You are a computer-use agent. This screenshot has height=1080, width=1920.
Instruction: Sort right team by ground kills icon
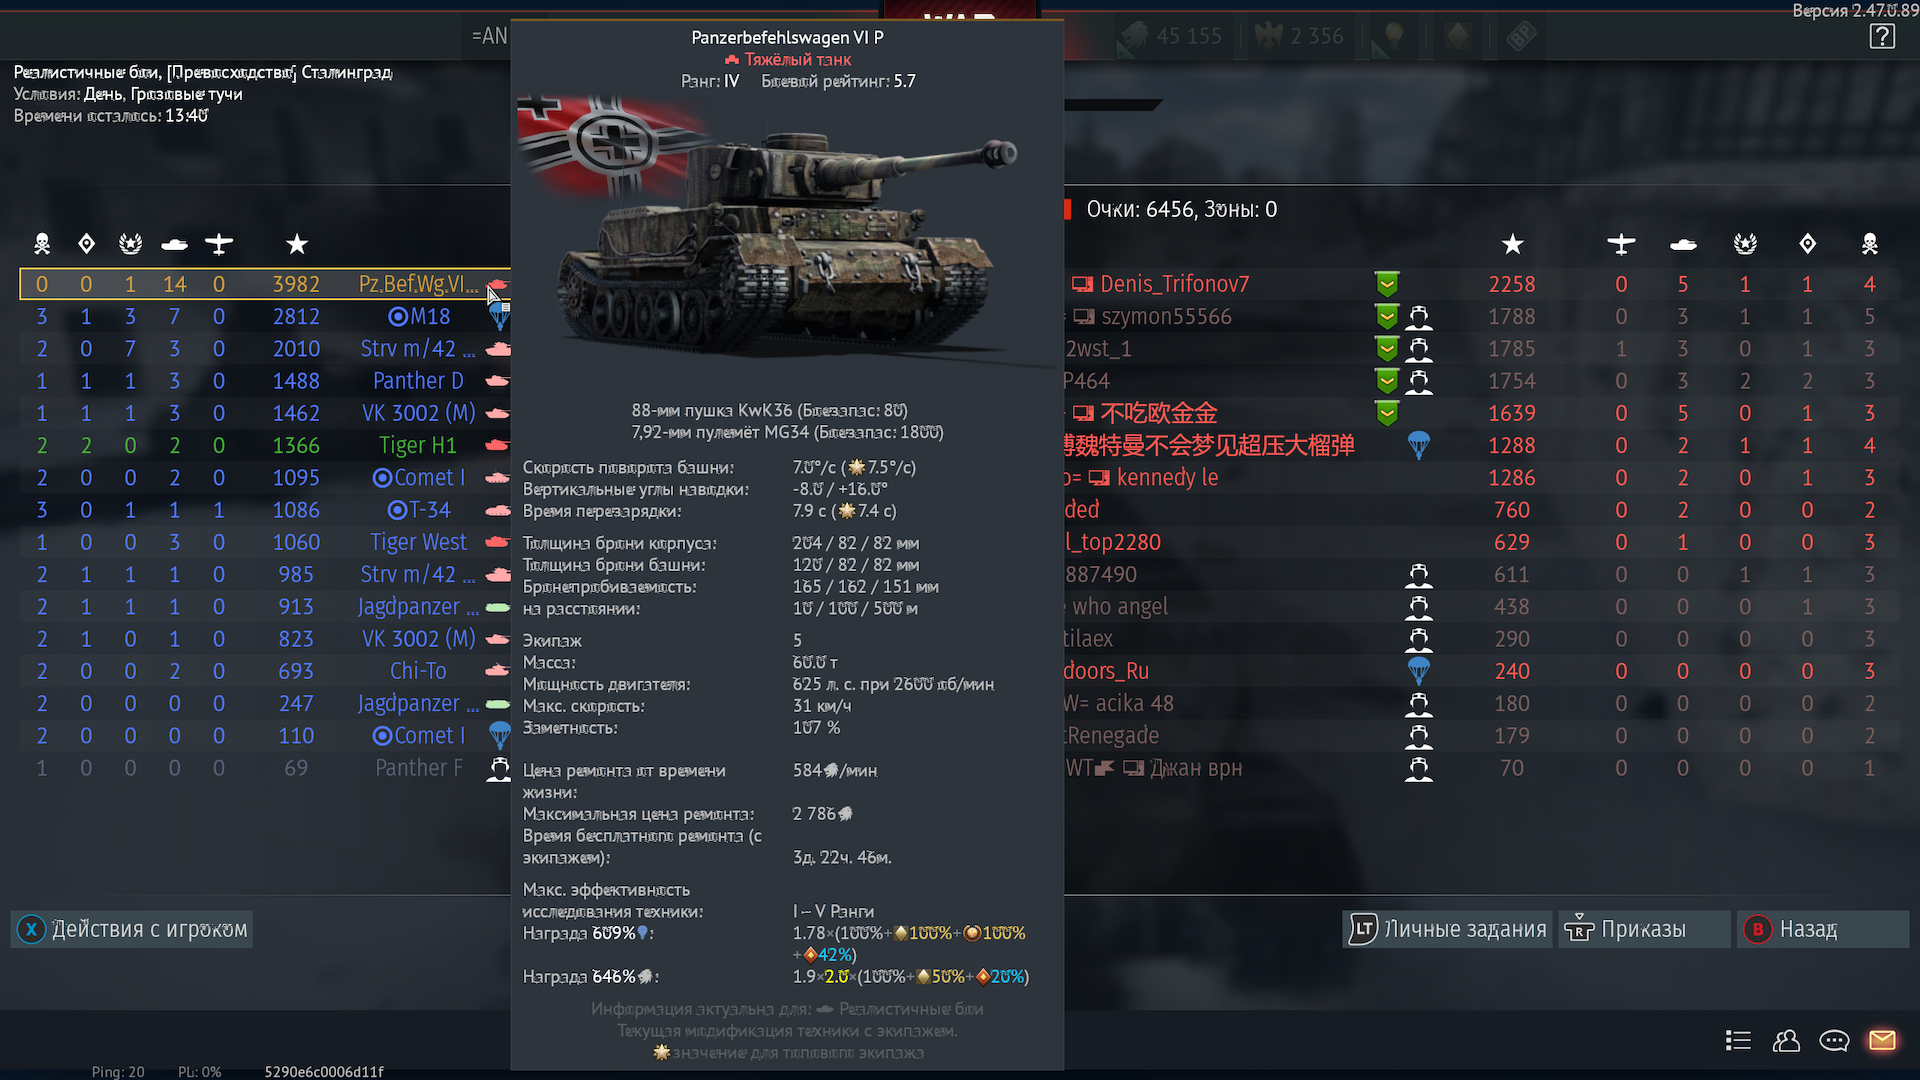point(1683,244)
